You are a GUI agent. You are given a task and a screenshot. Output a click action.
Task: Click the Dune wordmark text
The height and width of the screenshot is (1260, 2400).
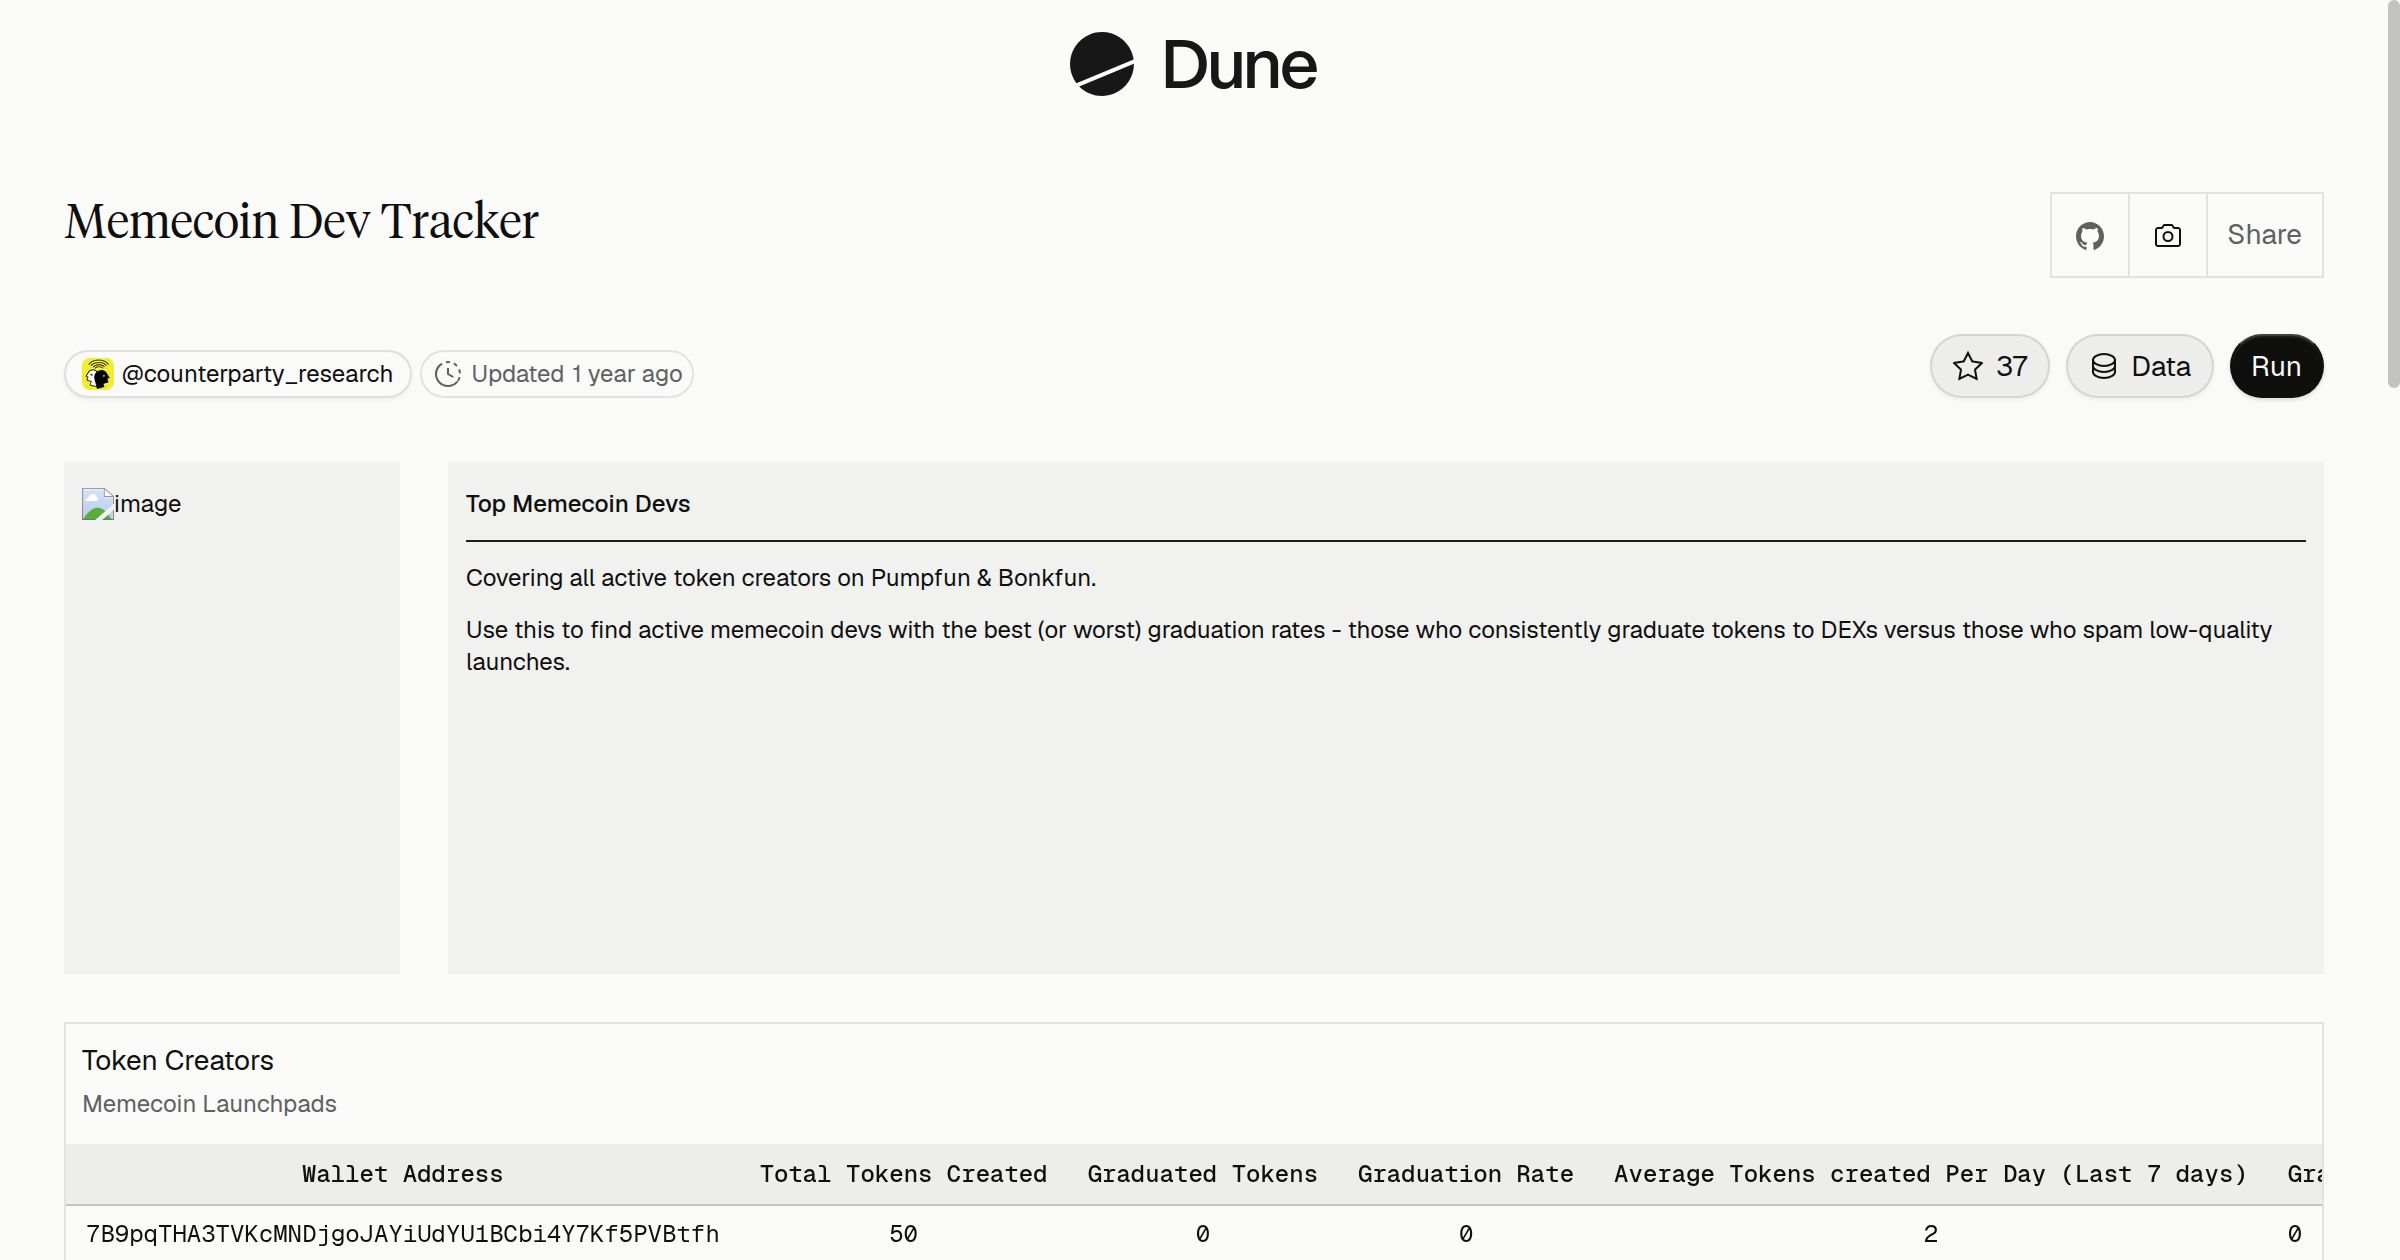pos(1239,65)
